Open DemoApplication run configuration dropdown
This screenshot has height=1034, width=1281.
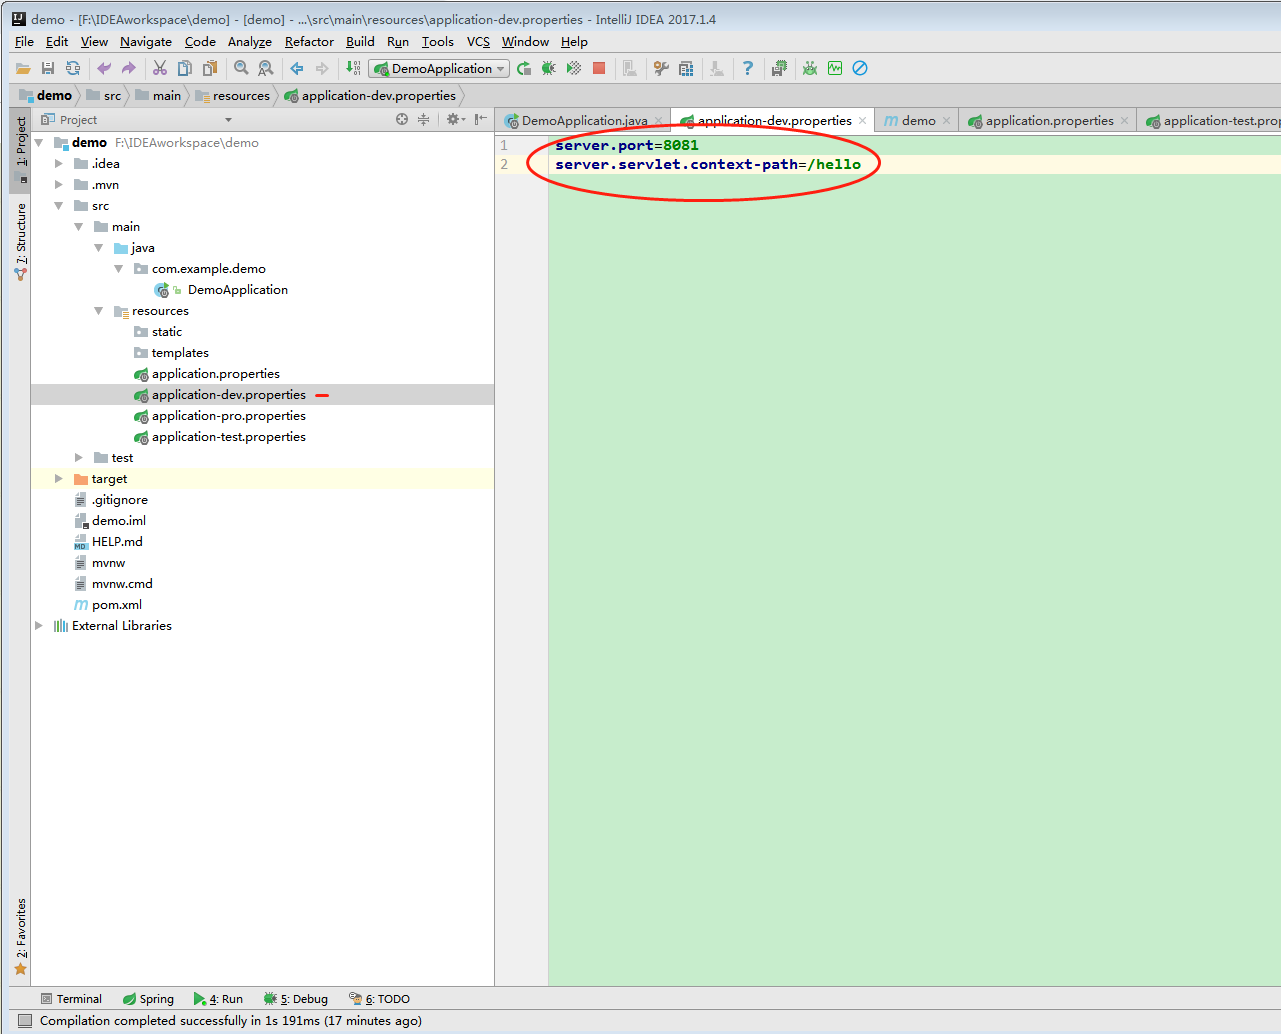[x=439, y=69]
